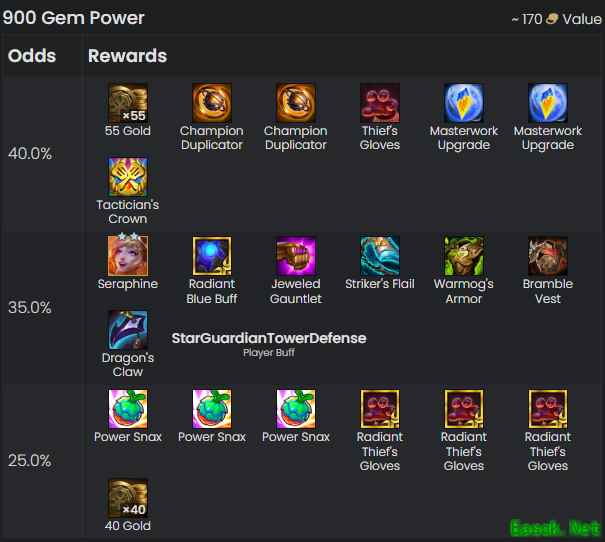Click the 55 Gold coin stack icon
The height and width of the screenshot is (542, 605).
point(128,103)
